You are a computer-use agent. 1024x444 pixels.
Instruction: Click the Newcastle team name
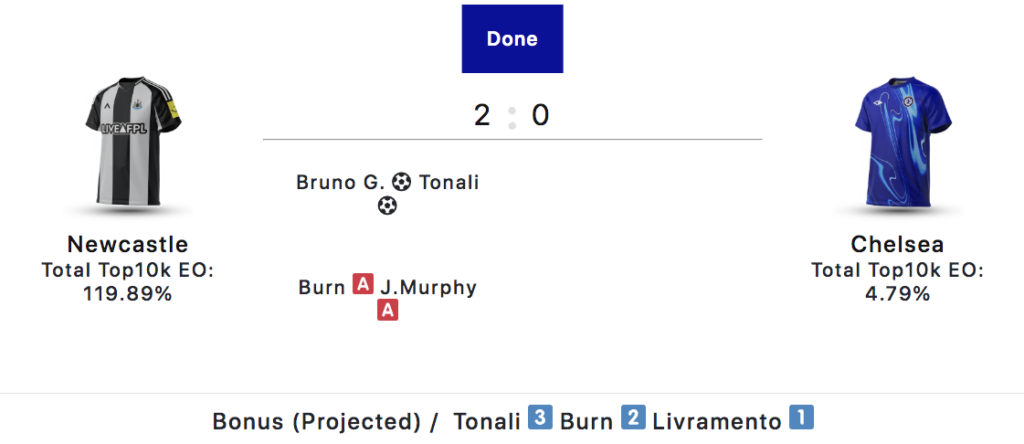[128, 245]
